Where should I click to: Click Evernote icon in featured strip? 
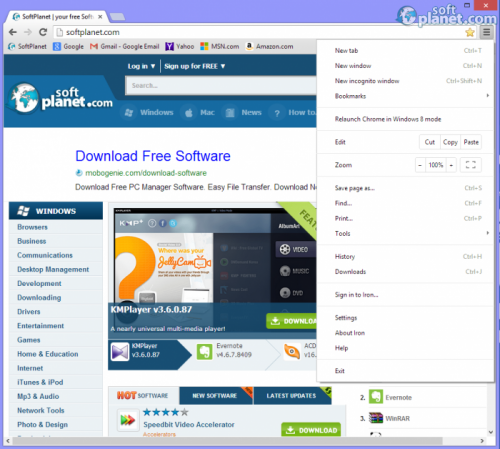click(x=204, y=352)
